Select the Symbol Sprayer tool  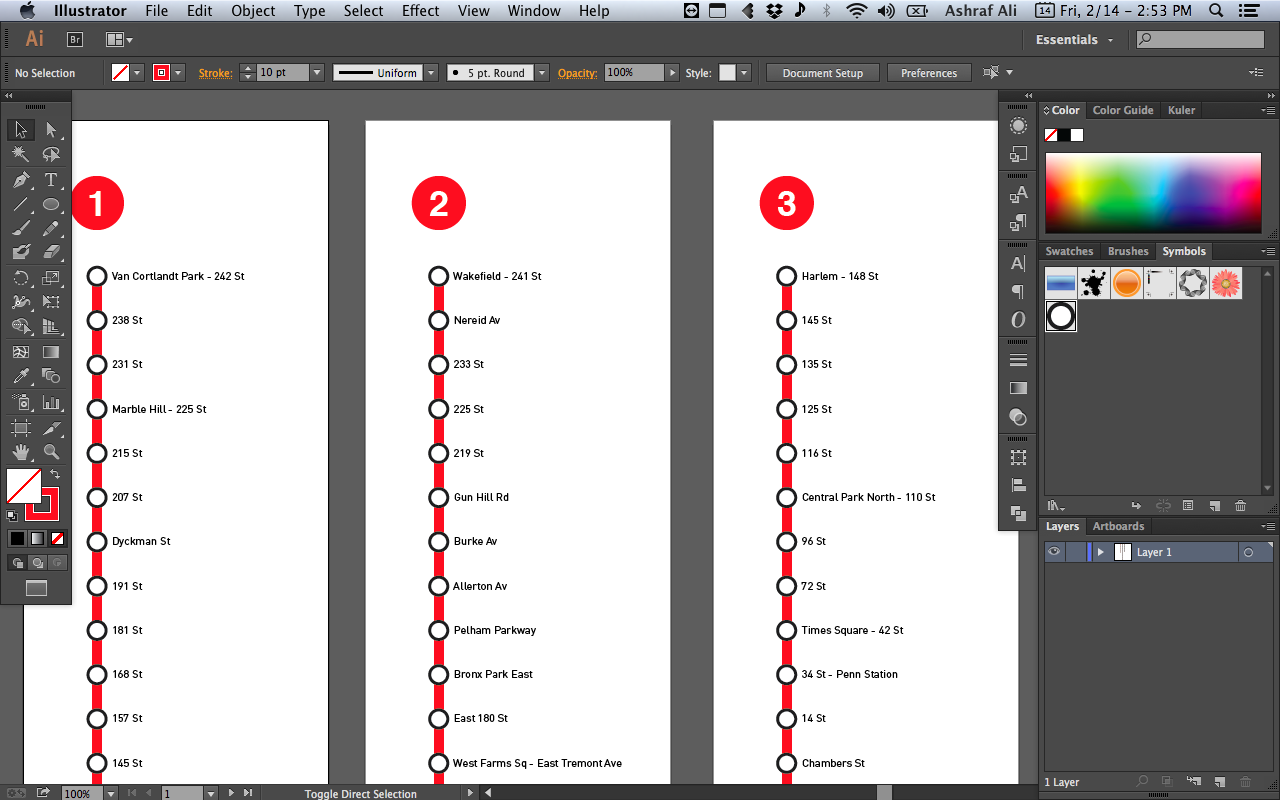point(21,402)
